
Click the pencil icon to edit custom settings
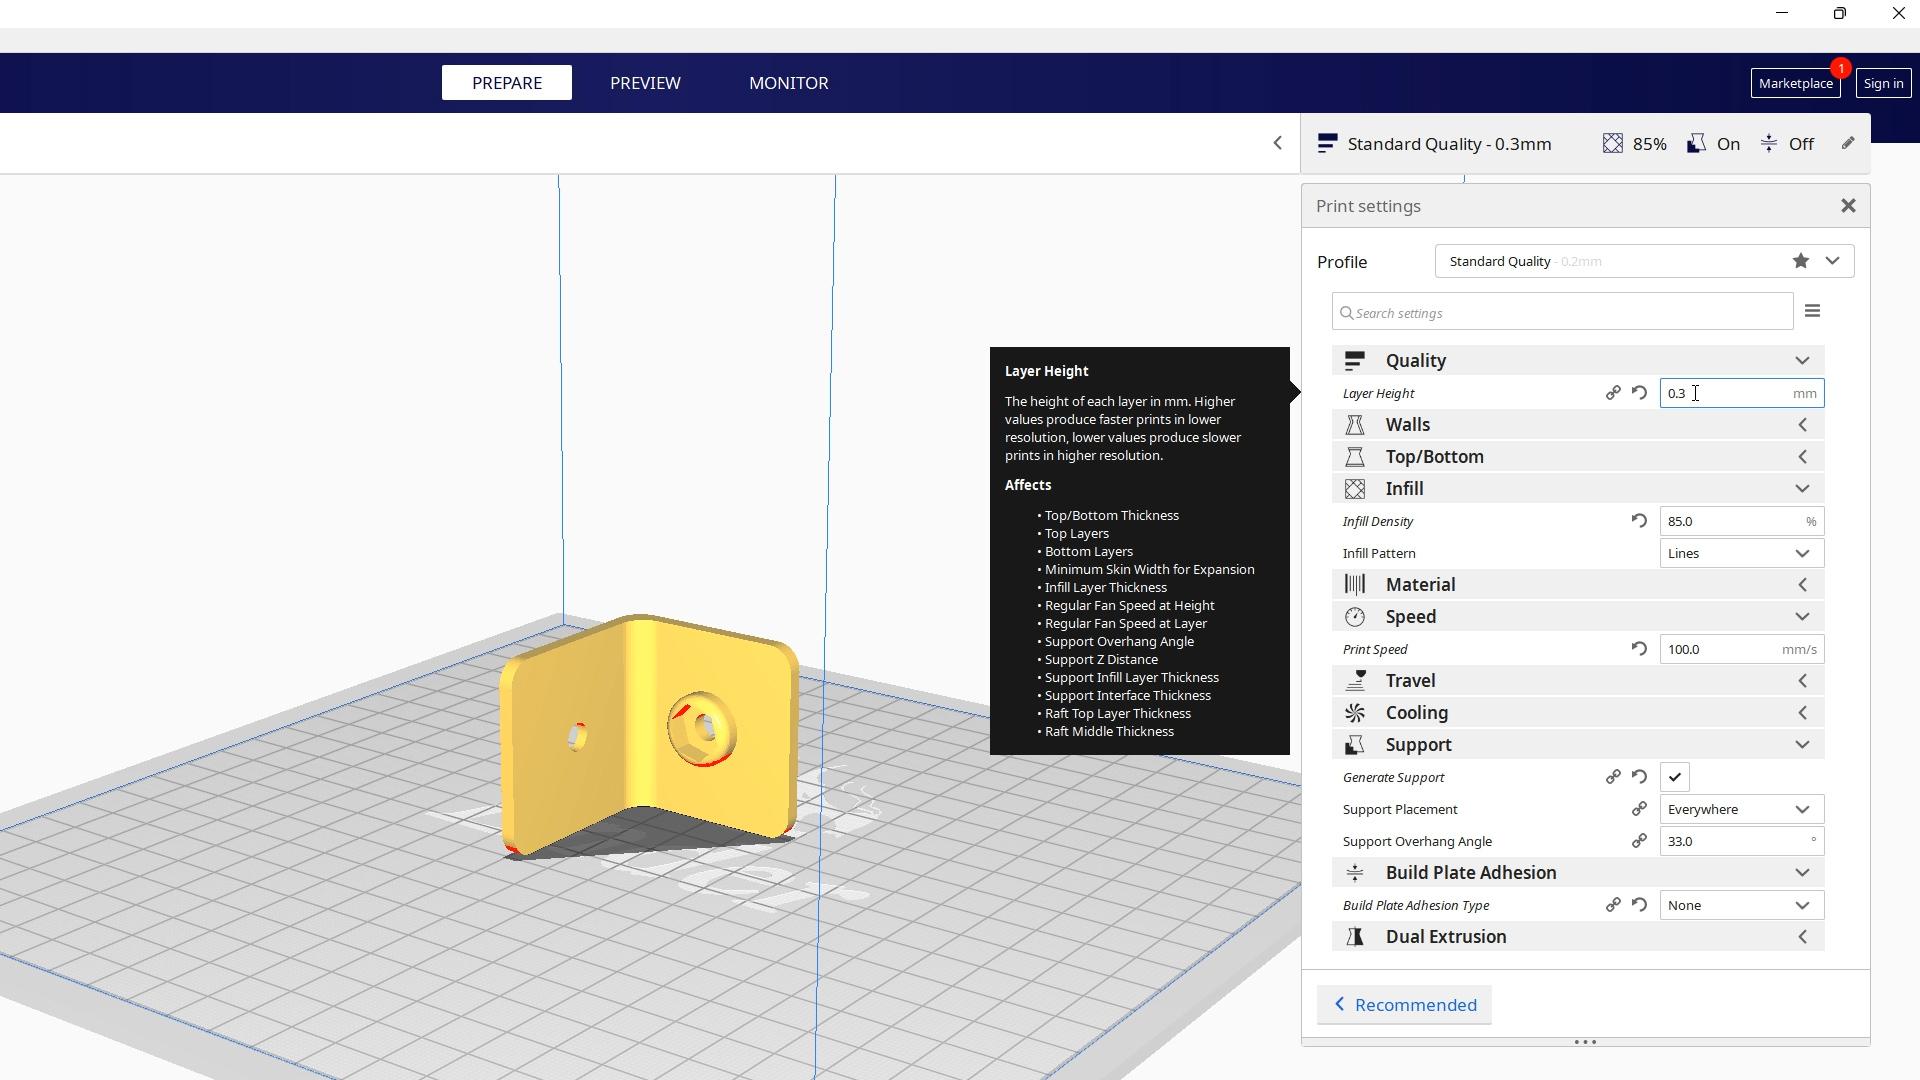1847,143
